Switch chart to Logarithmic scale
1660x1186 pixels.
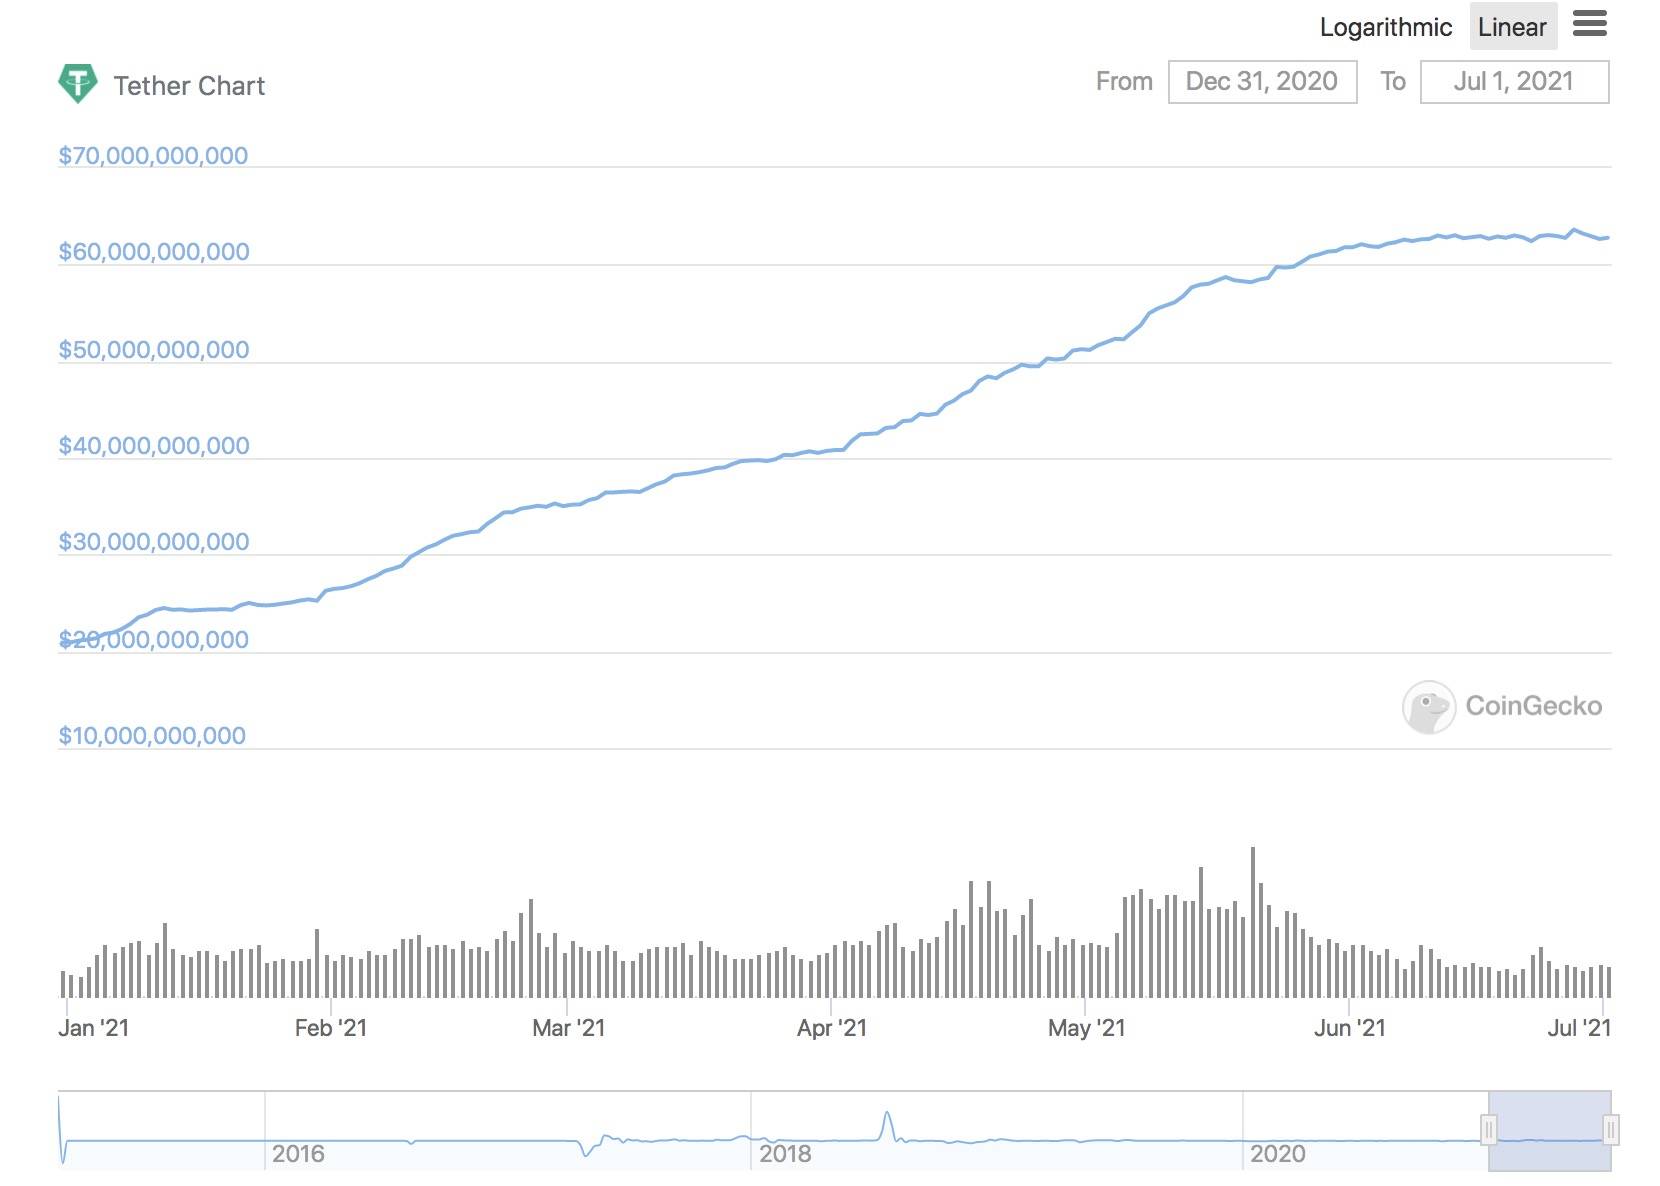pyautogui.click(x=1385, y=27)
